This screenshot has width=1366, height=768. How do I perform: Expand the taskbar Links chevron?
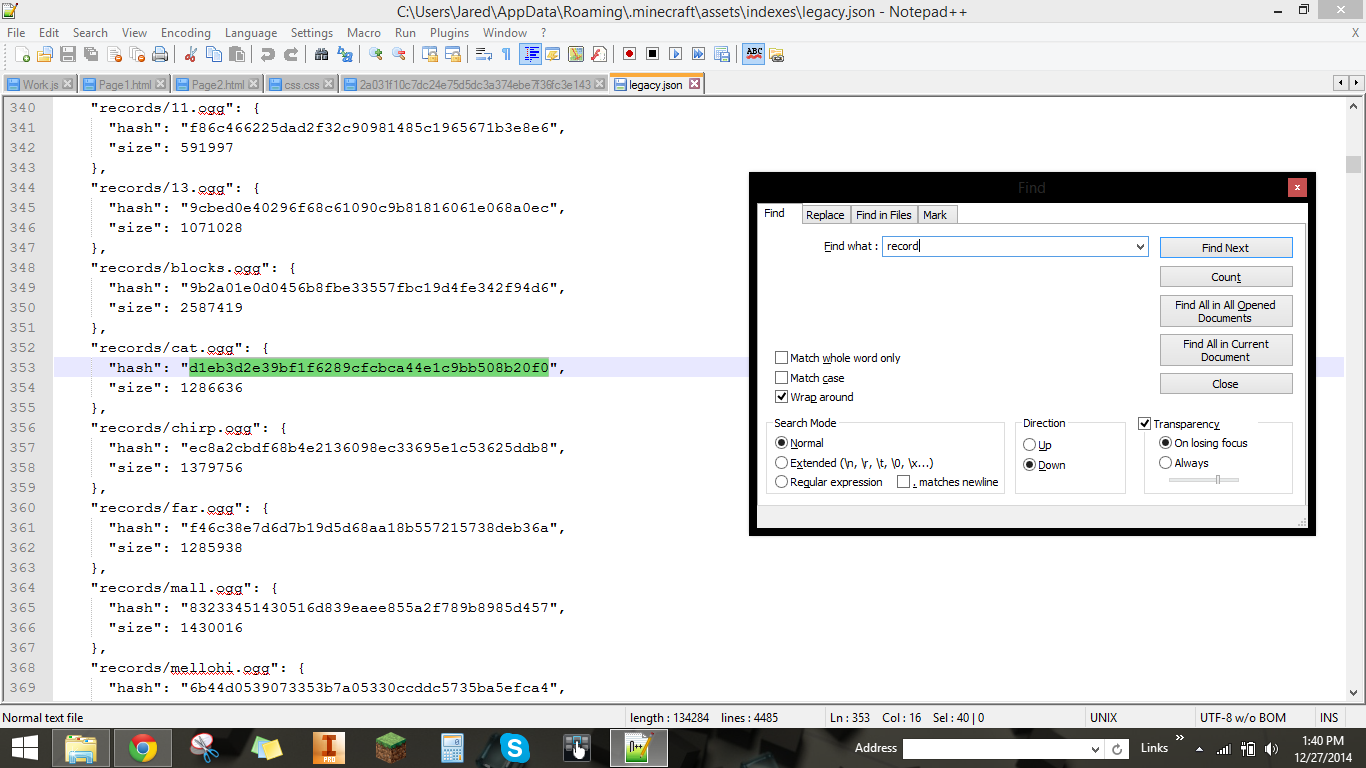[x=1180, y=739]
